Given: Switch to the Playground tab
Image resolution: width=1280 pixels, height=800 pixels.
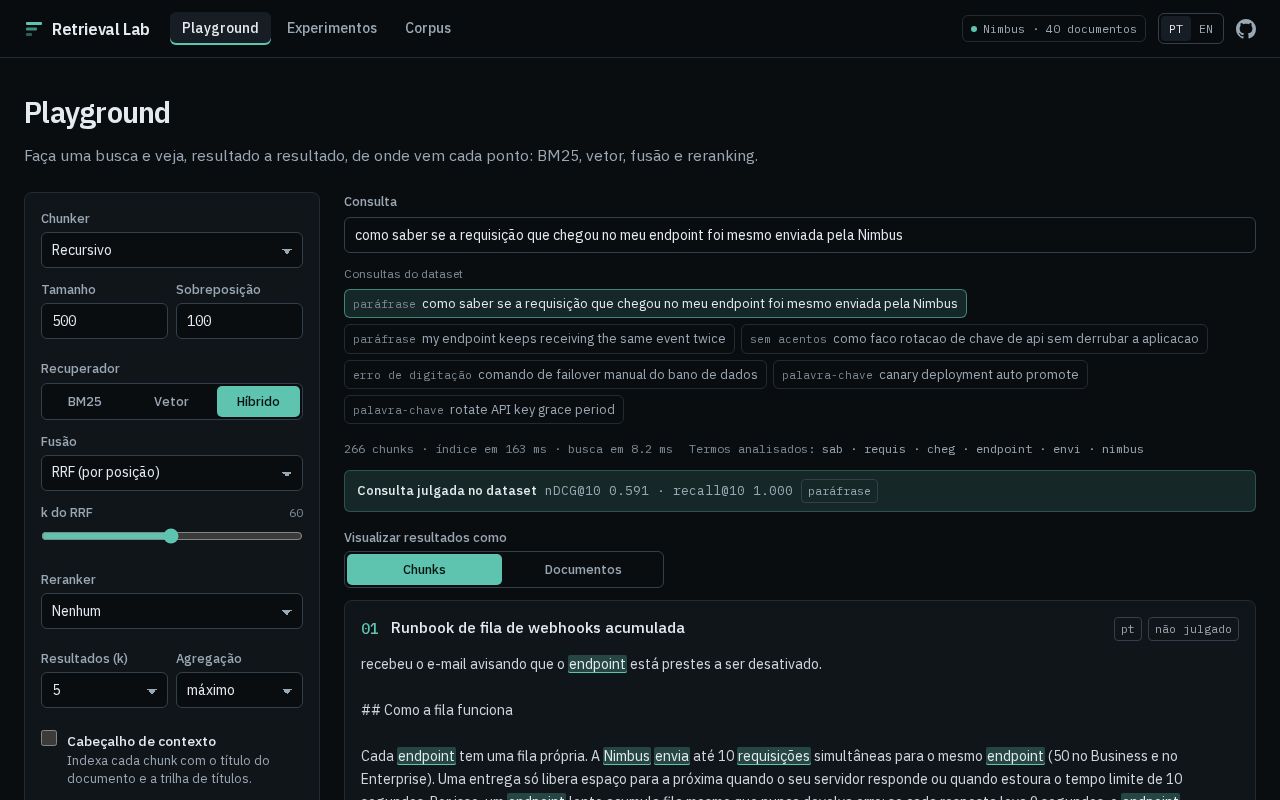Looking at the screenshot, I should click(220, 28).
